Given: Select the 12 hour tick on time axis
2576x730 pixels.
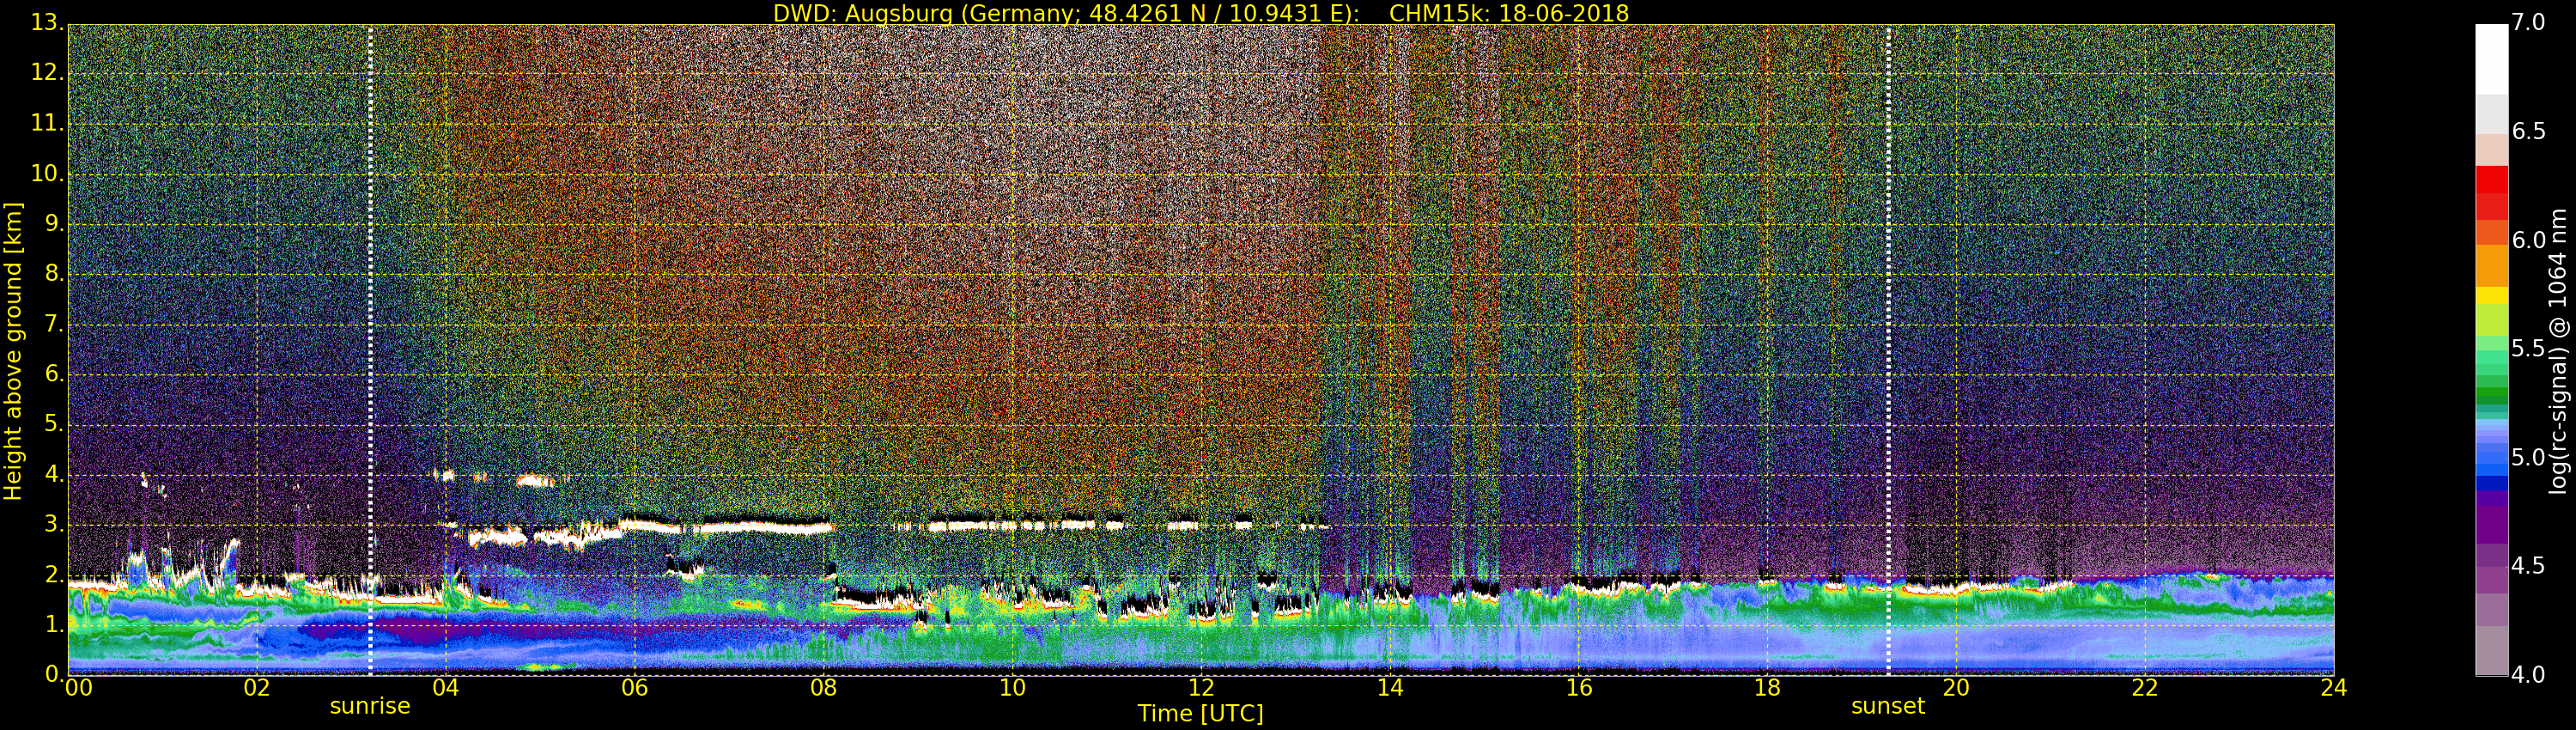Looking at the screenshot, I should pos(1201,688).
